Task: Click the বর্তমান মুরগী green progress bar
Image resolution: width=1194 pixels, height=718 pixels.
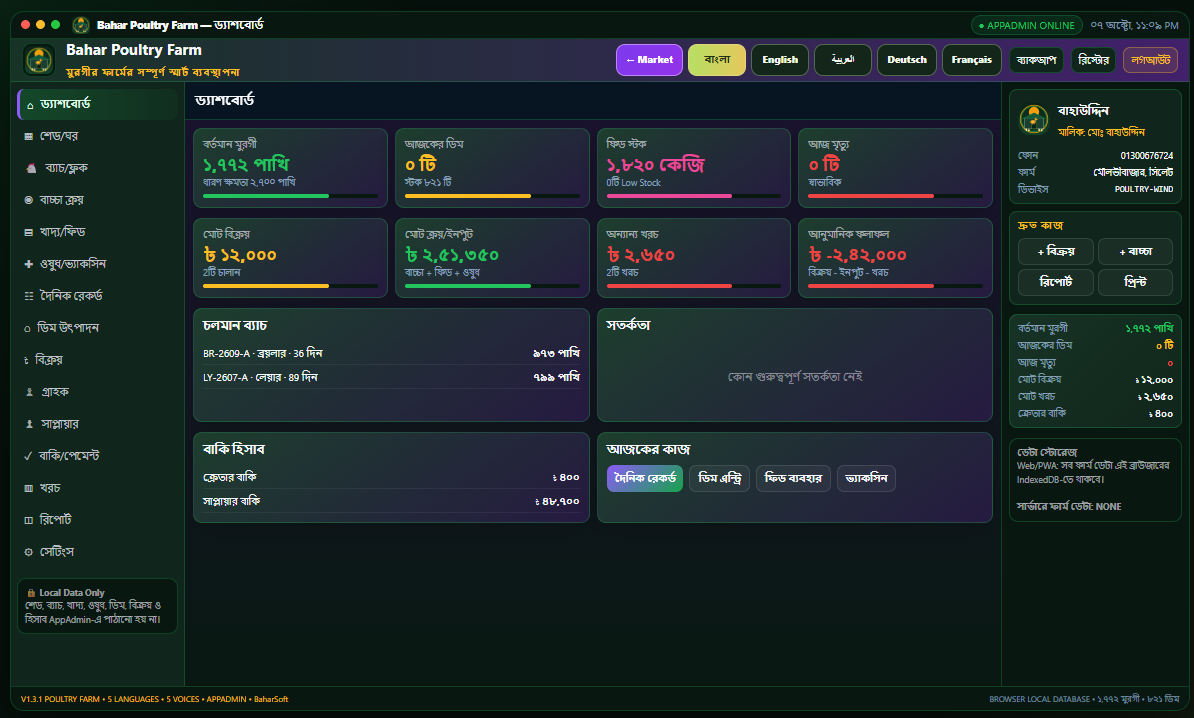Action: (266, 196)
